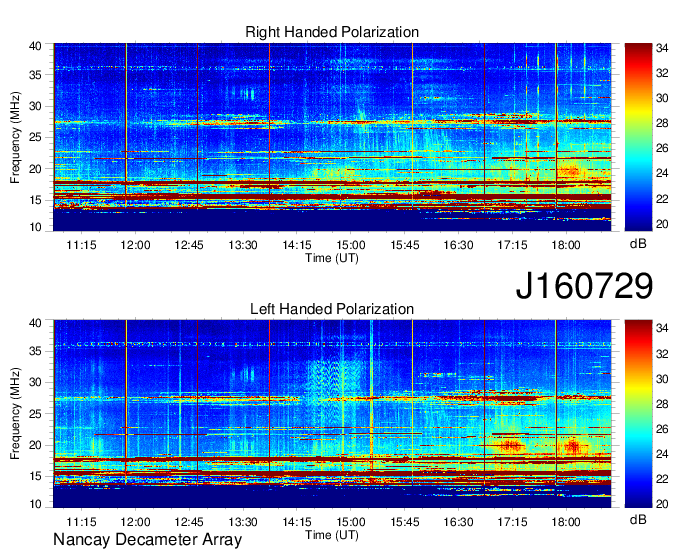Click the "22" value on top colorbar scale
Image resolution: width=680 pixels, height=552 pixels.
(x=662, y=199)
